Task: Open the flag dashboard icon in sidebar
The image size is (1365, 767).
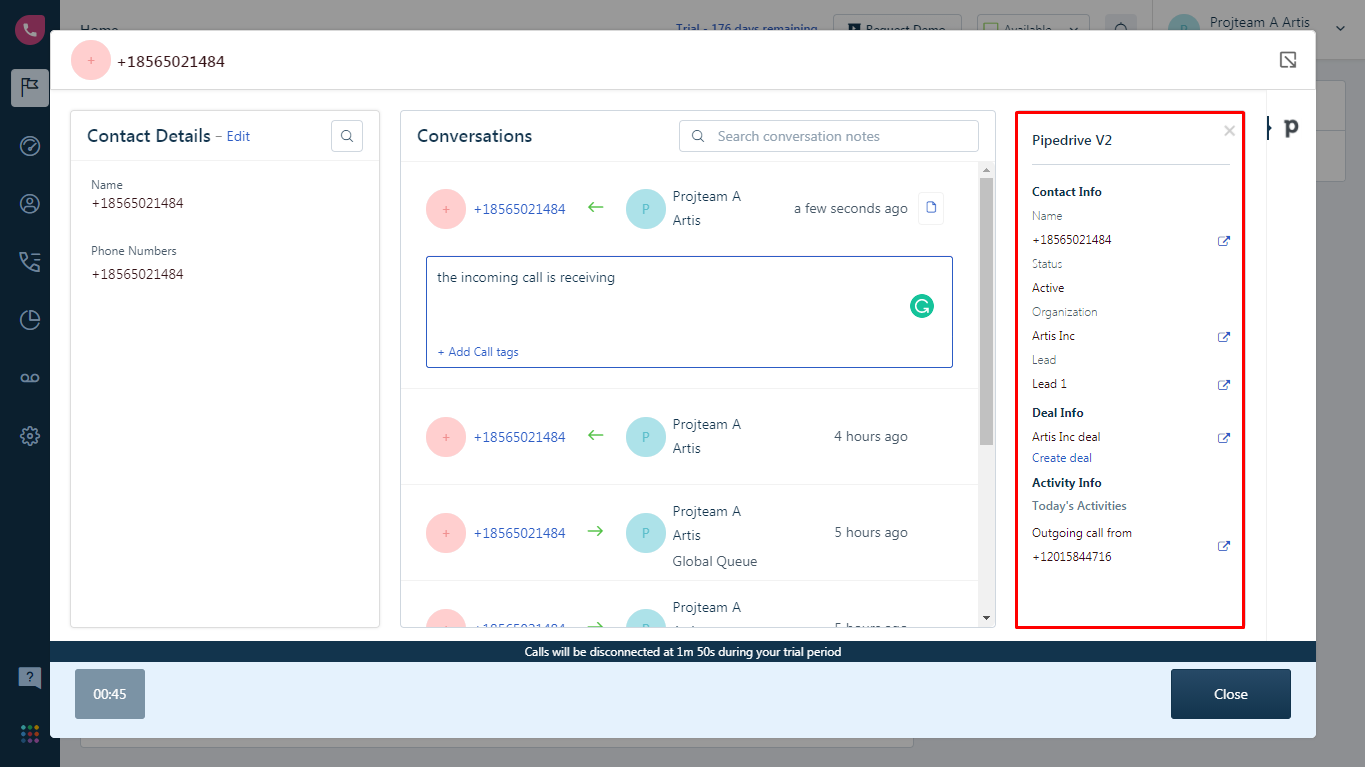Action: pyautogui.click(x=30, y=88)
